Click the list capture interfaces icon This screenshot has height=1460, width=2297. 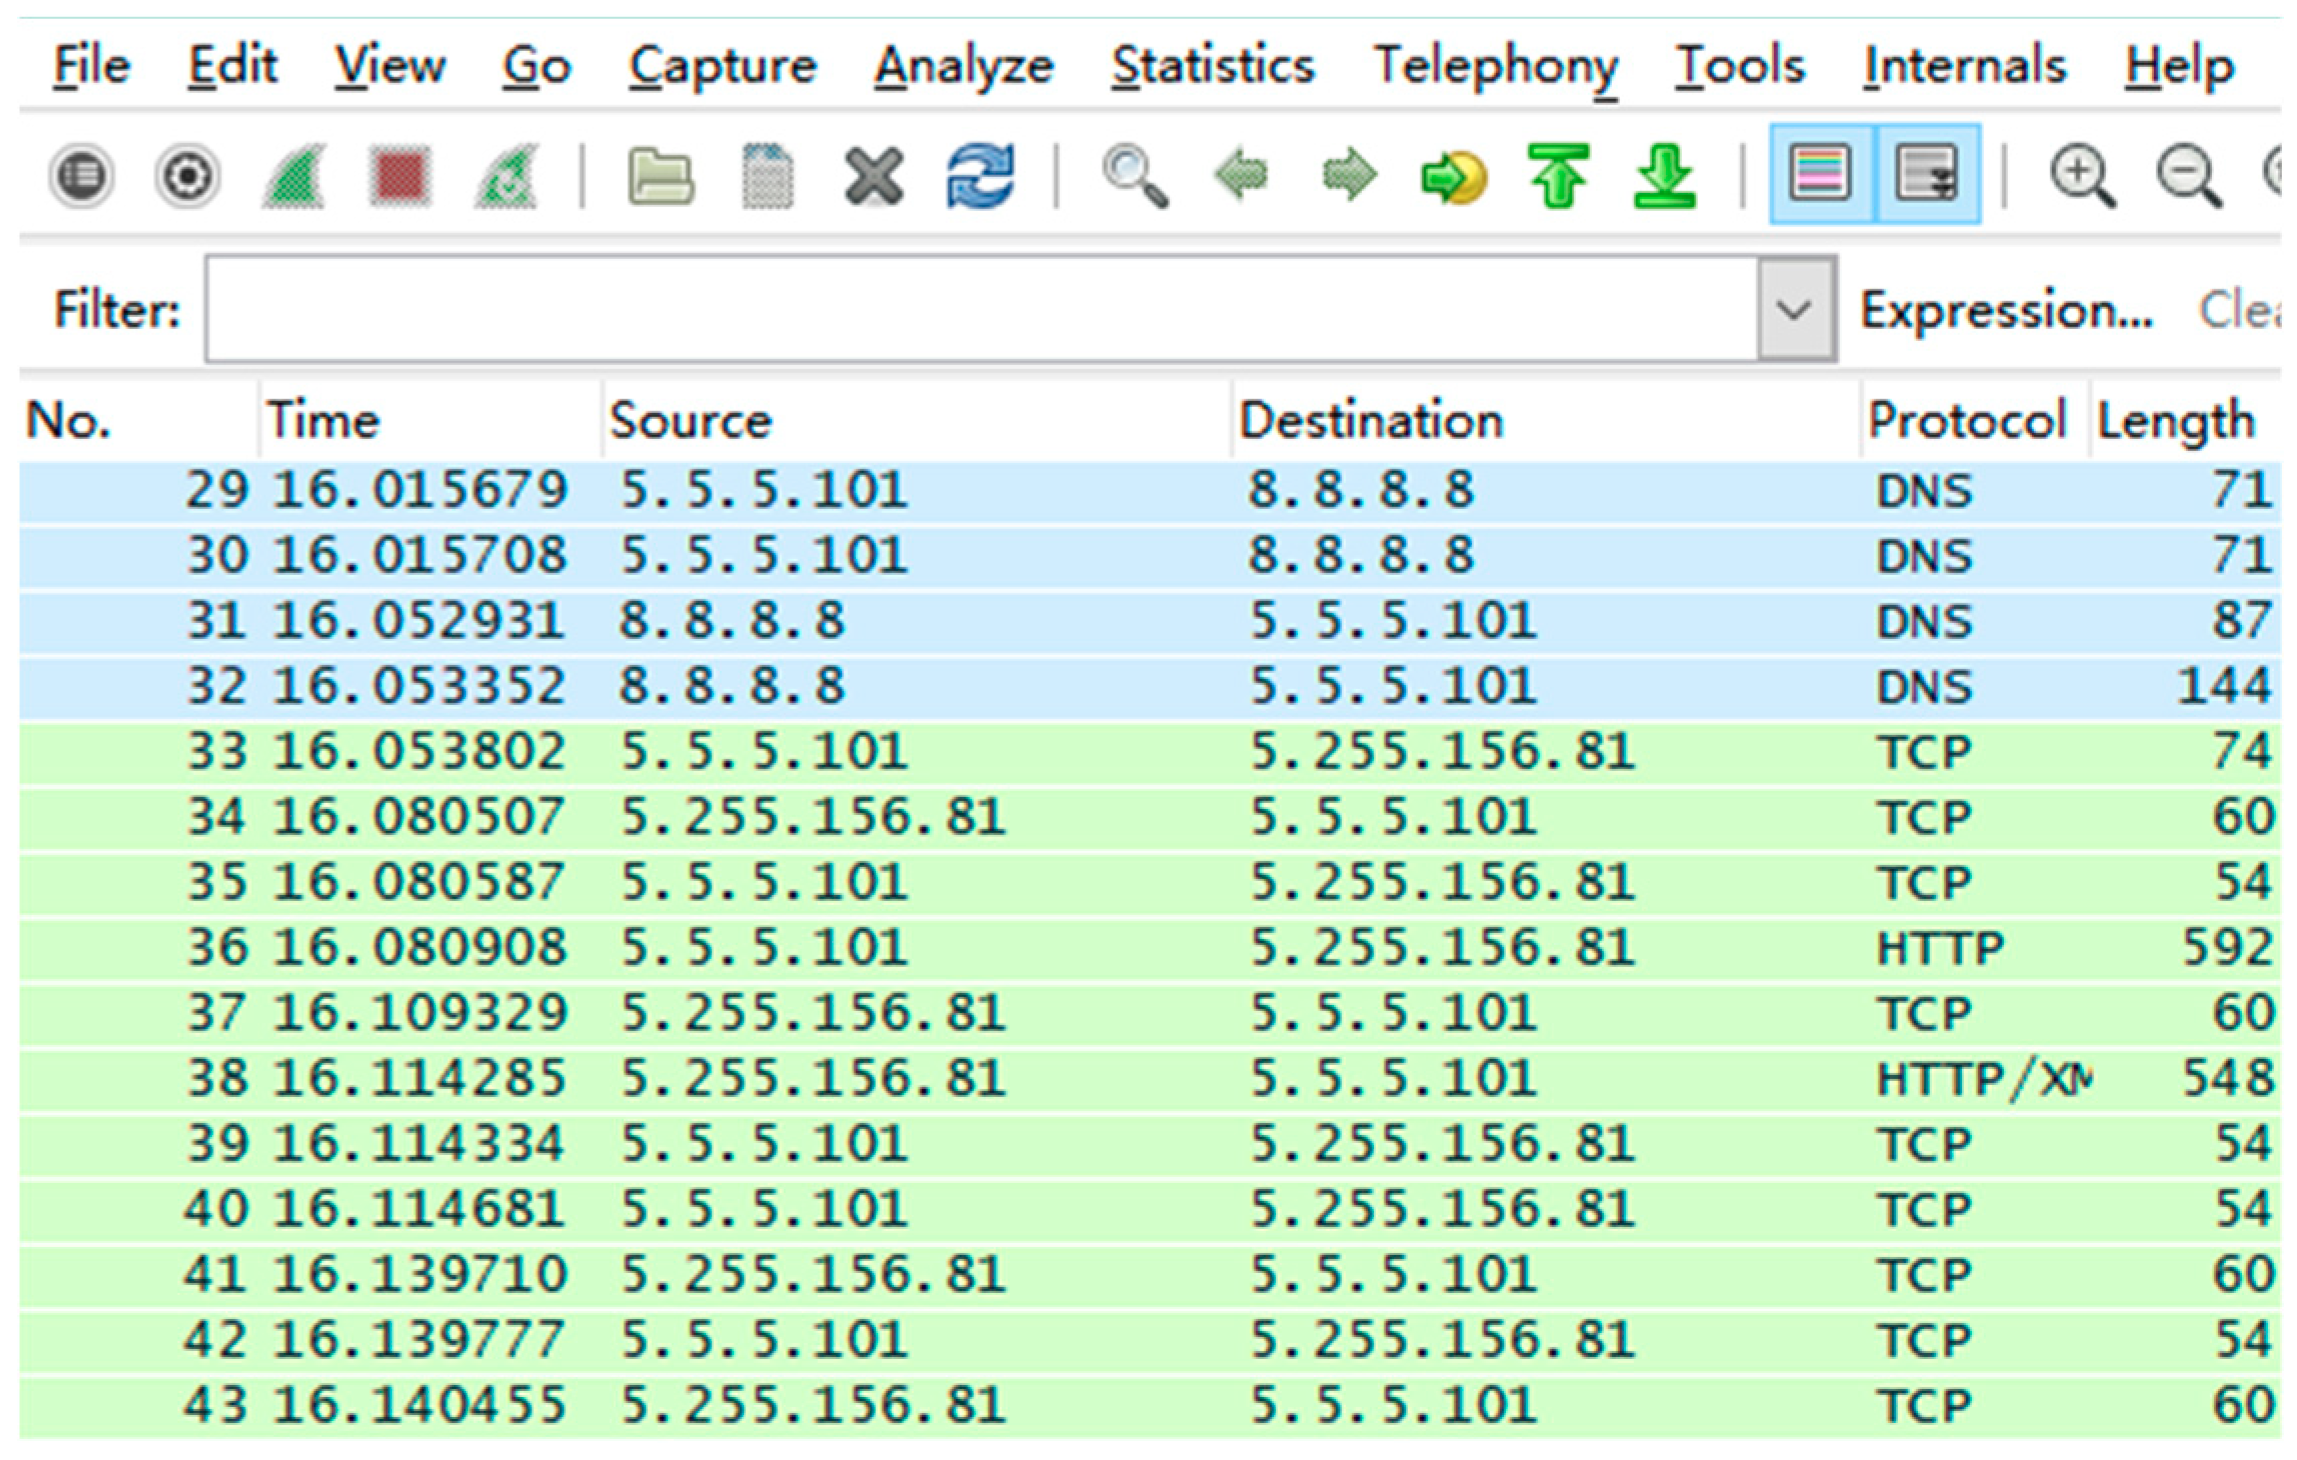(82, 176)
